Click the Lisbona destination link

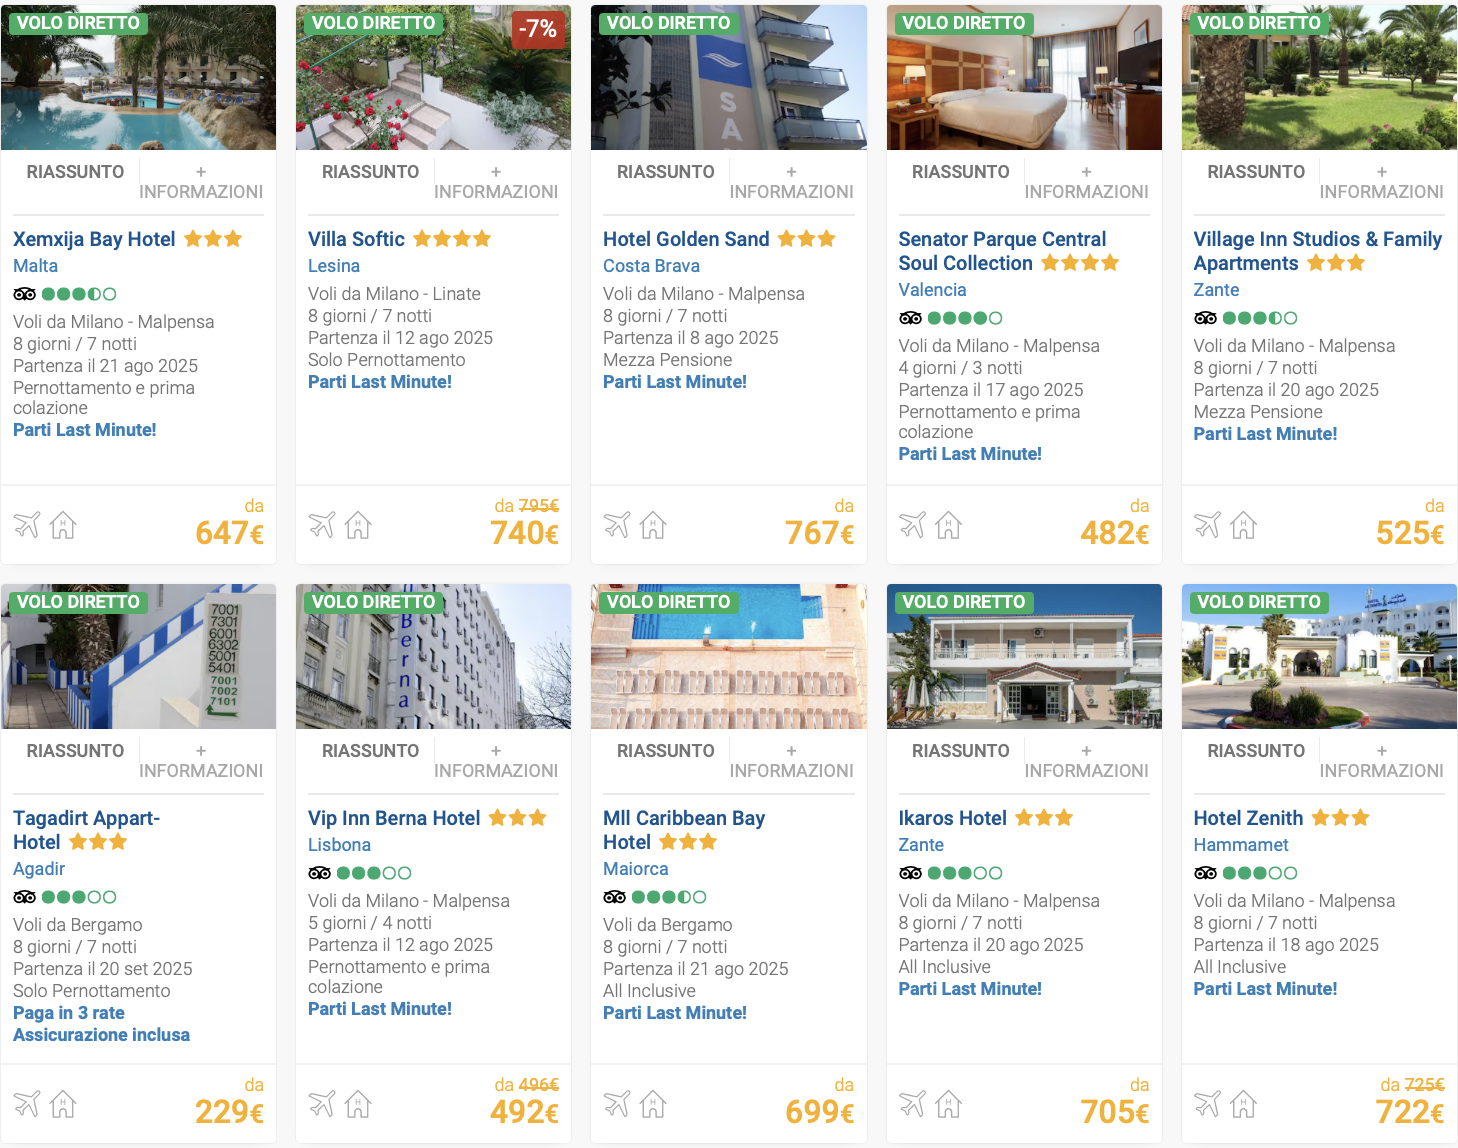pyautogui.click(x=339, y=845)
